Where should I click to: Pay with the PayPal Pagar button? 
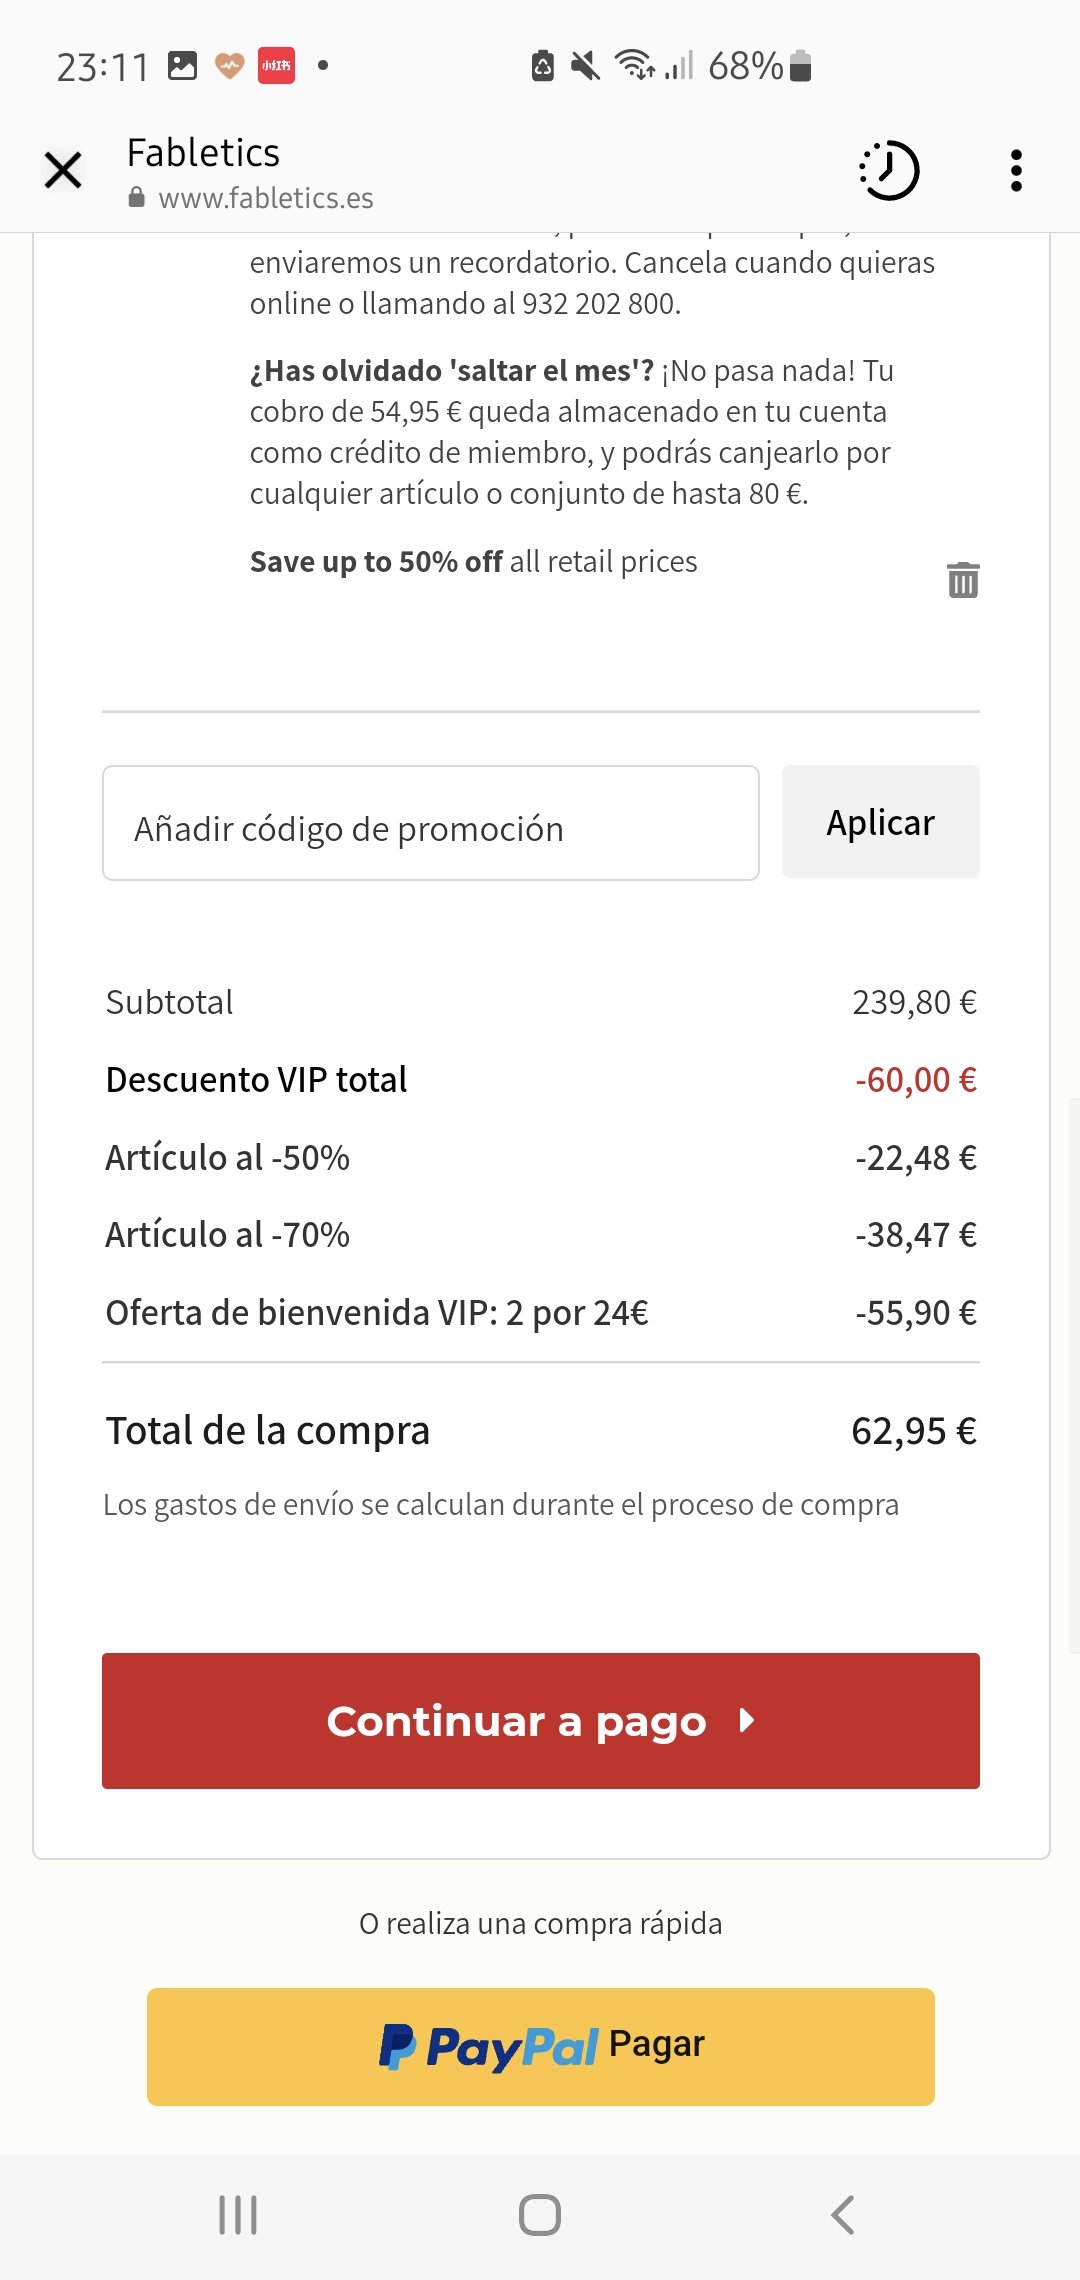click(541, 2047)
